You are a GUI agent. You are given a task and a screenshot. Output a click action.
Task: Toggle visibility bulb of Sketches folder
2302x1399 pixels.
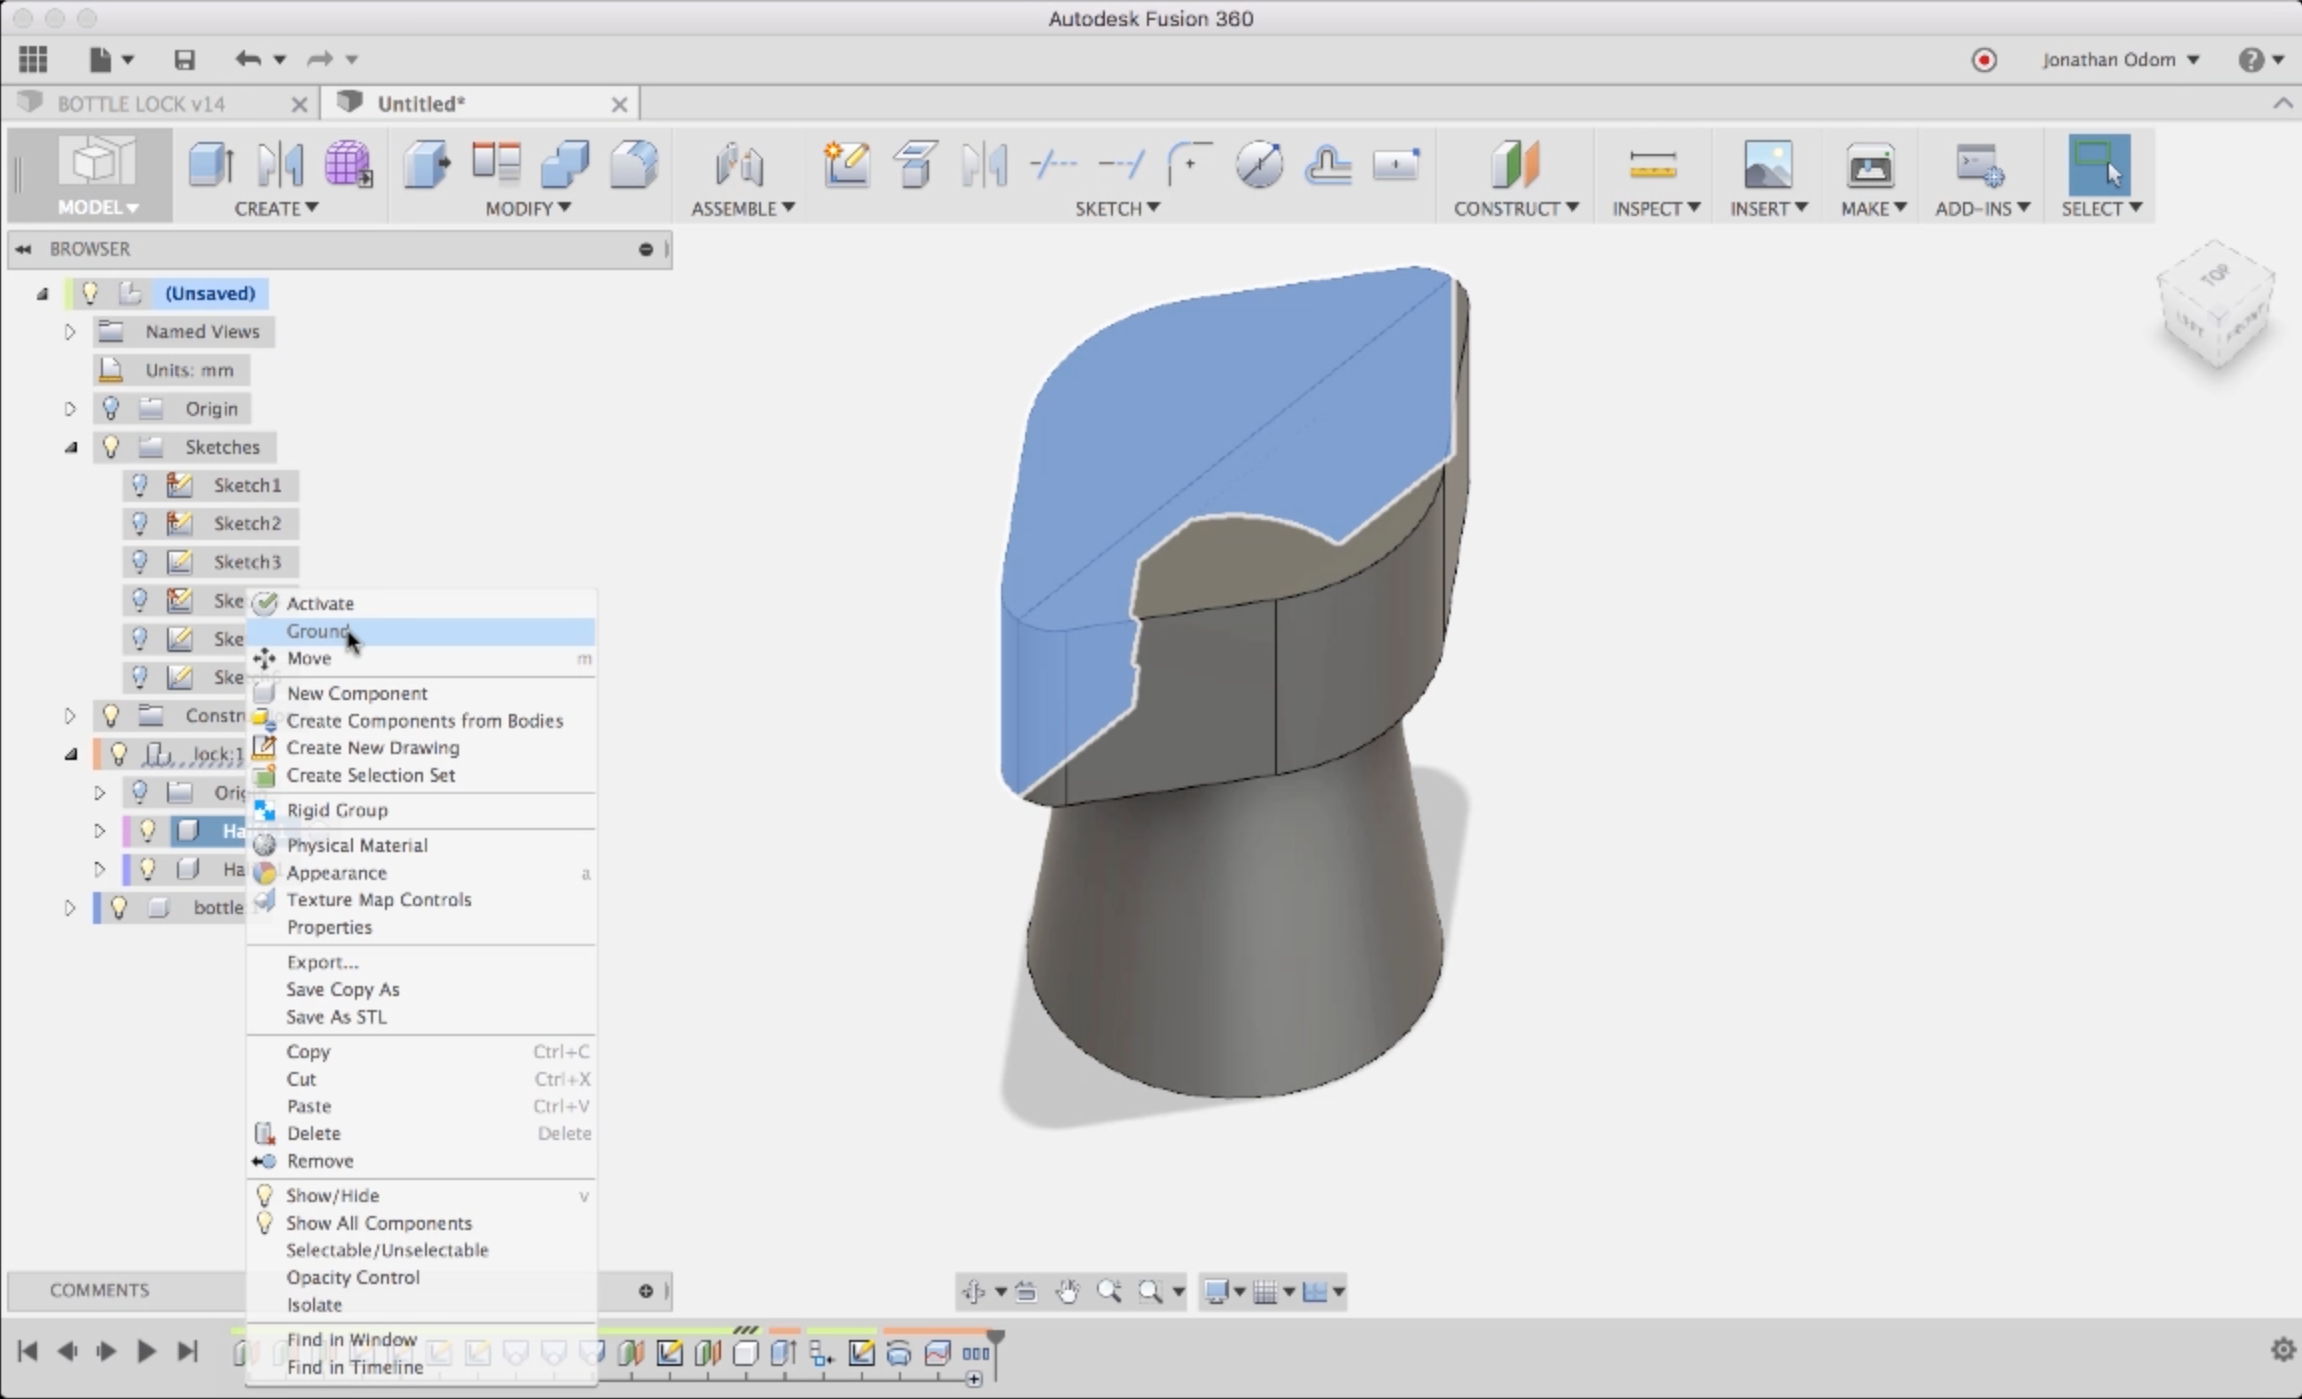(111, 447)
